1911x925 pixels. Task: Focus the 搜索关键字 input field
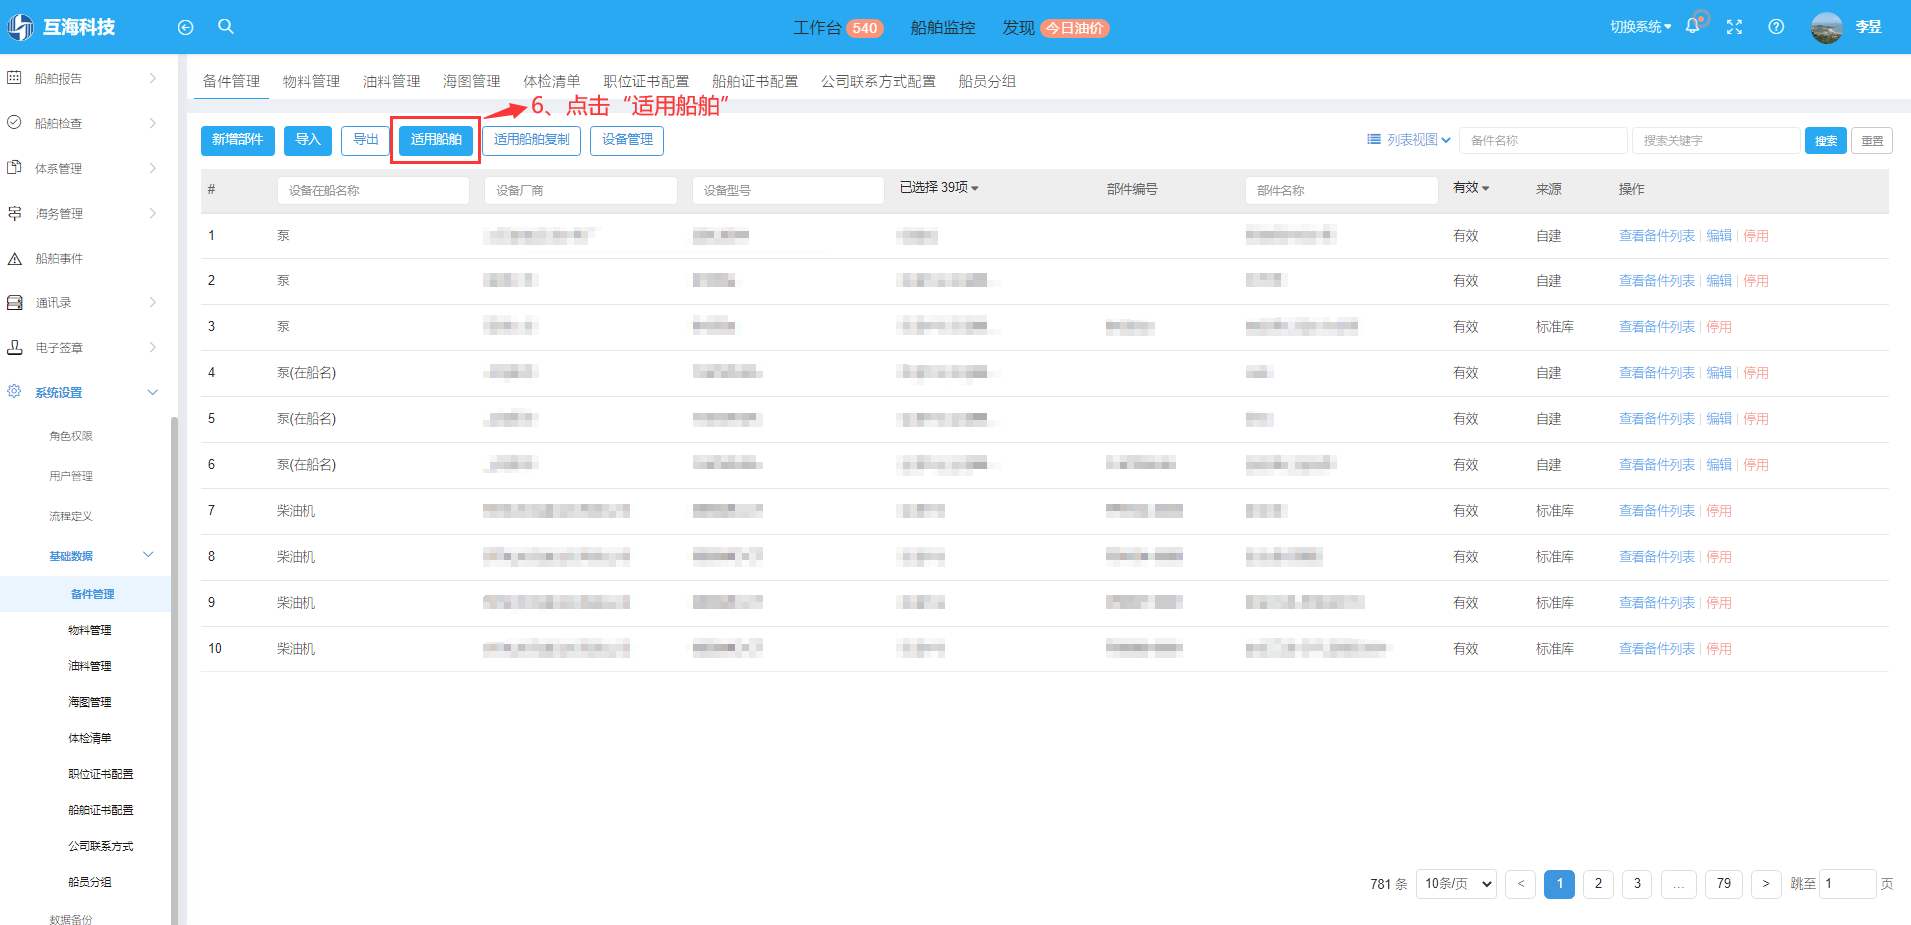click(1716, 141)
